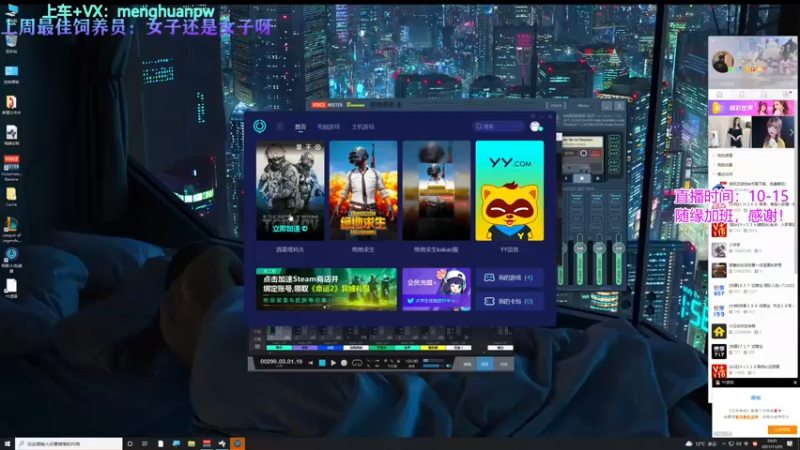Open the League of Legends desktop shortcut
This screenshot has height=450, width=800.
coord(11,230)
